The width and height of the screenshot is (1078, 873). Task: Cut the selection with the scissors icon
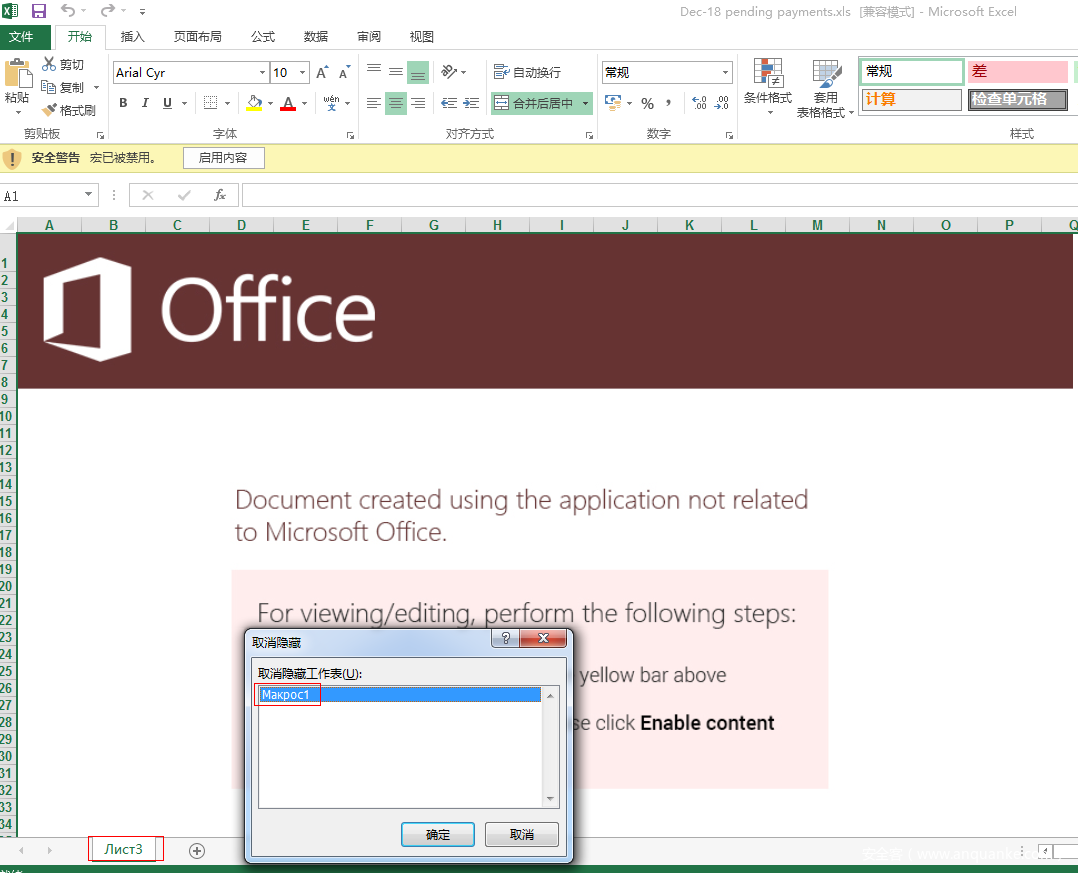(49, 64)
